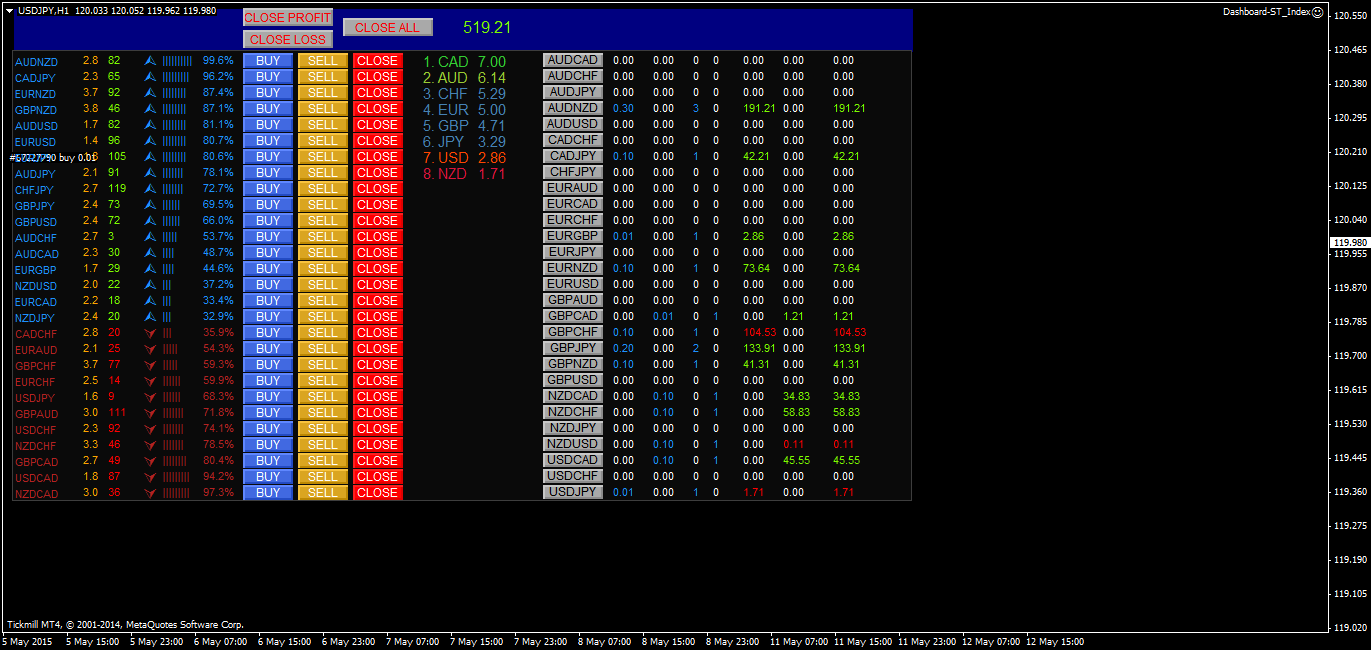The height and width of the screenshot is (650, 1371).
Task: Click the USDCAD pair button in right table
Action: [573, 460]
